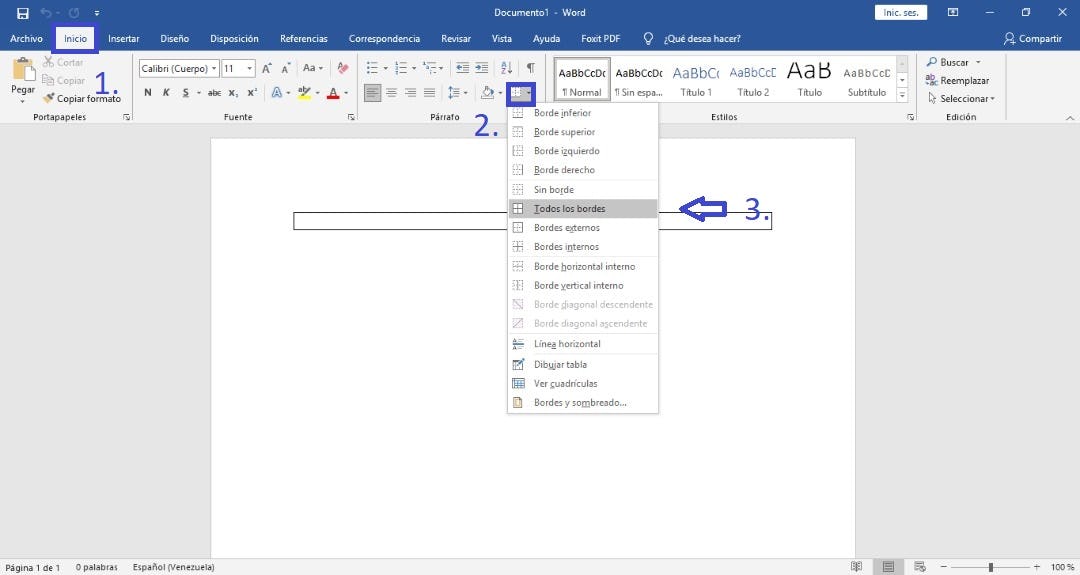1080x575 pixels.
Task: Apply the Título 1 style thumbnail
Action: [696, 79]
